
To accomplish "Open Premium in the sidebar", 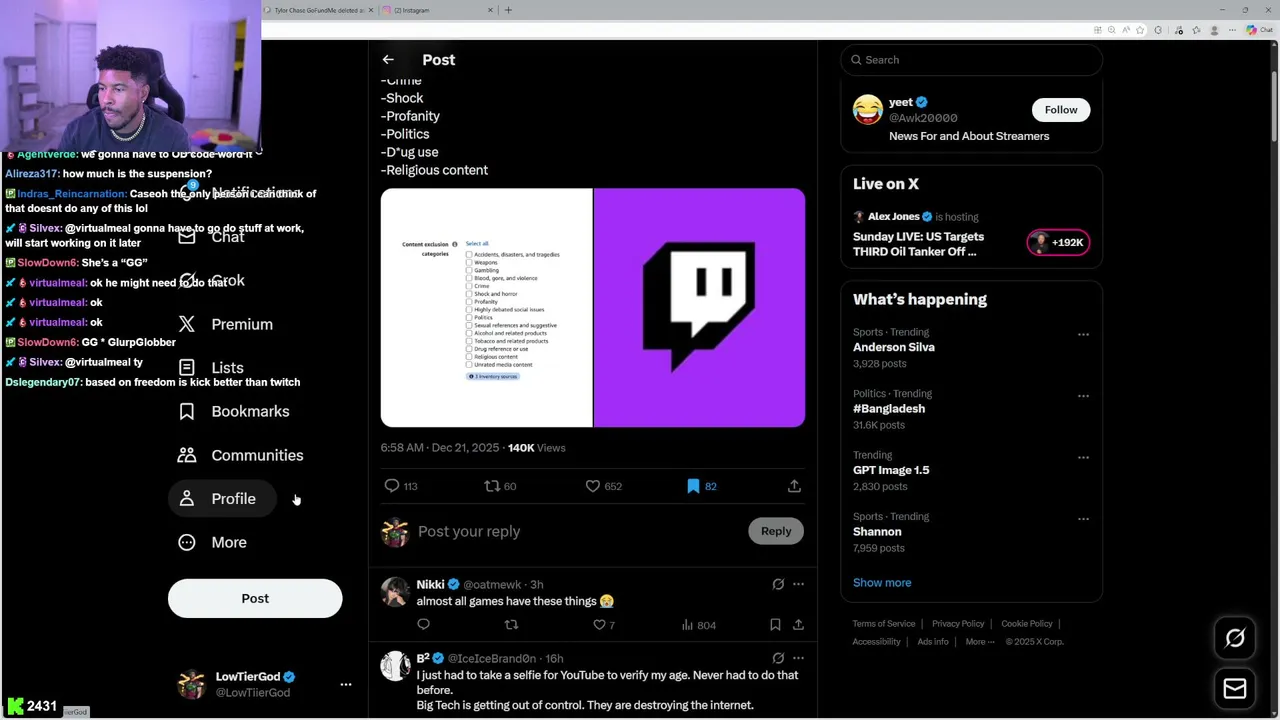I will pyautogui.click(x=225, y=324).
